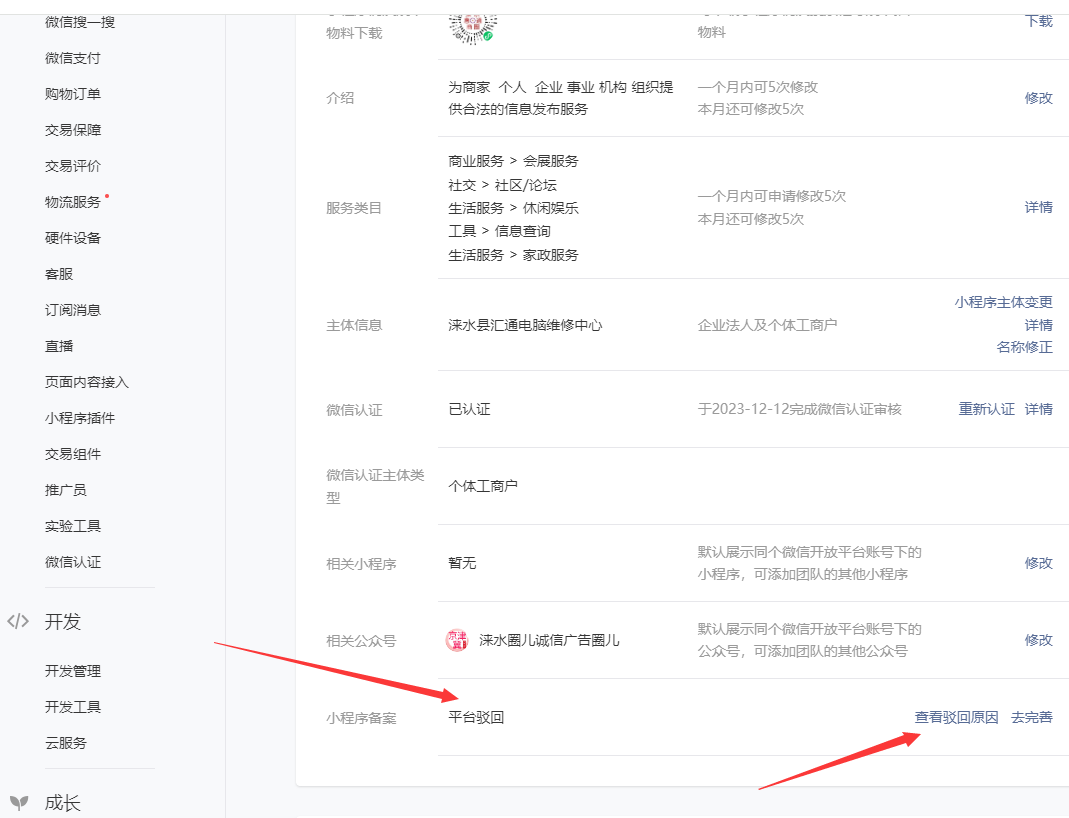The width and height of the screenshot is (1069, 818).
Task: Select 页面内容接入 in the sidebar
Action: (87, 382)
